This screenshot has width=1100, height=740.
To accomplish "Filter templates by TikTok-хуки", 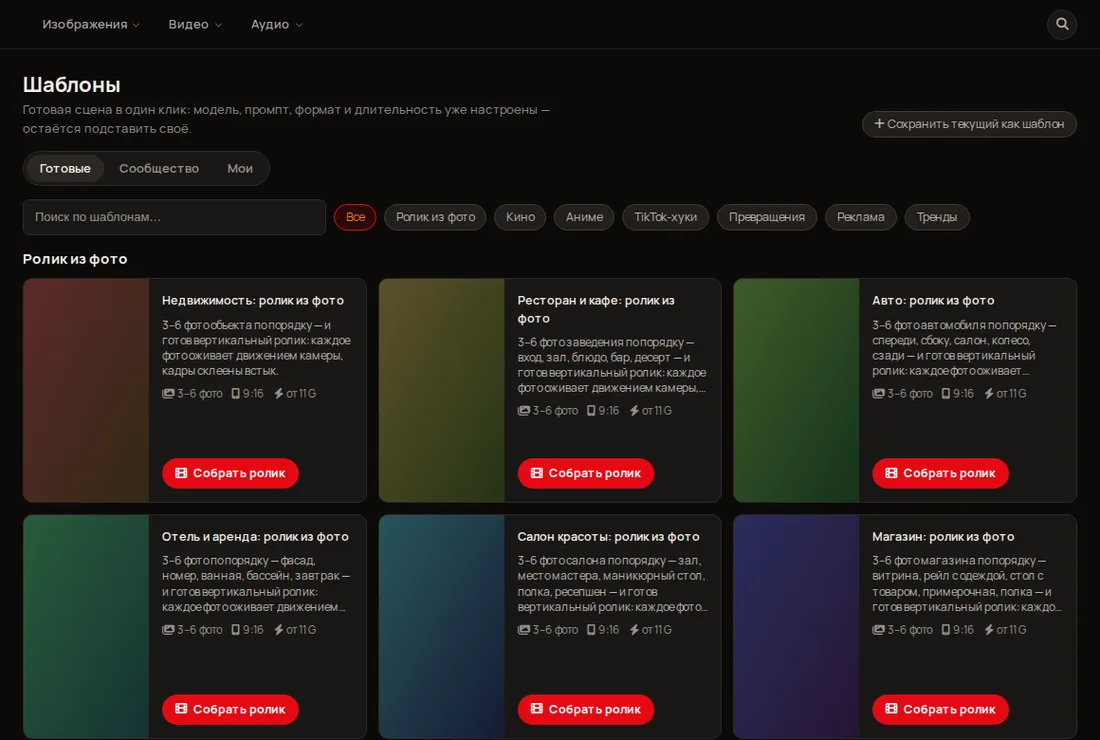I will click(665, 217).
